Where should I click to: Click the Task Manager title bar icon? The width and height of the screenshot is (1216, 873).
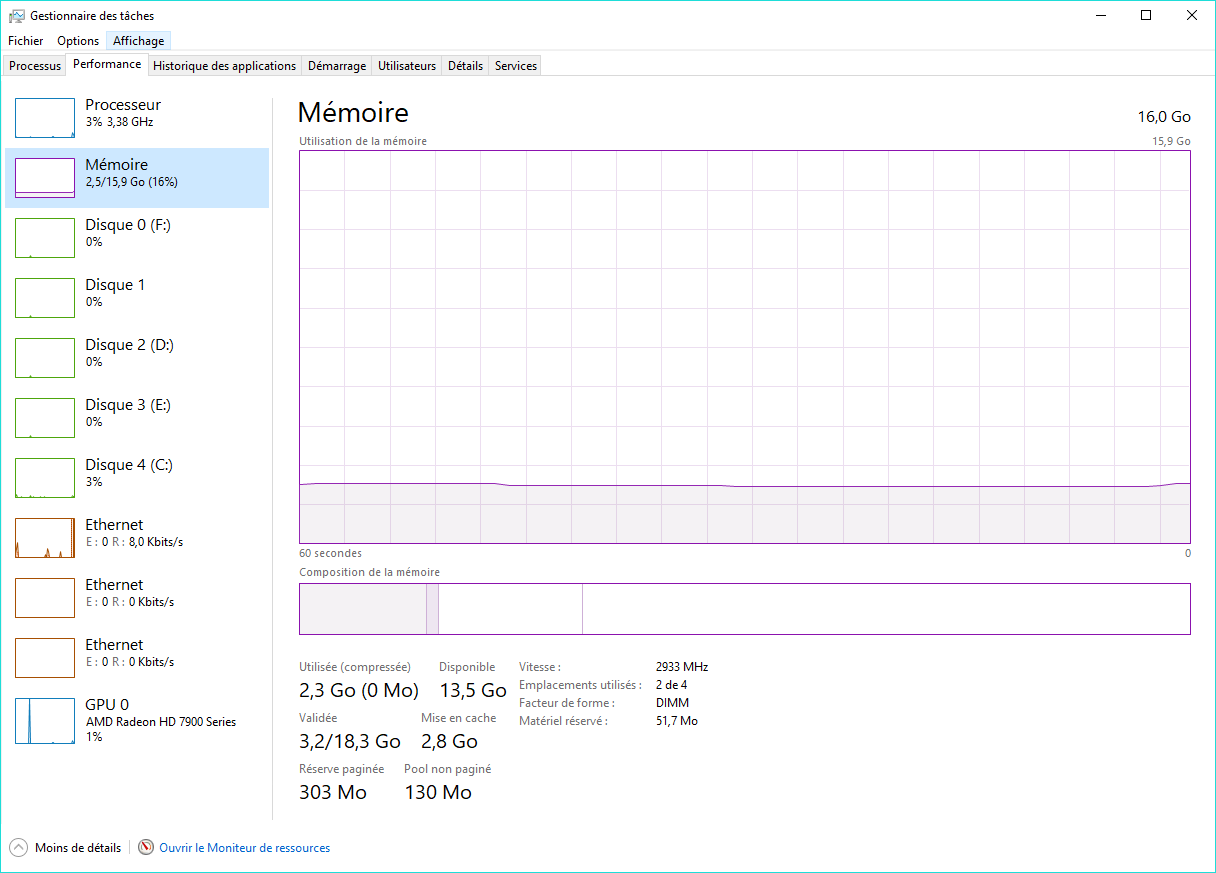tap(17, 16)
